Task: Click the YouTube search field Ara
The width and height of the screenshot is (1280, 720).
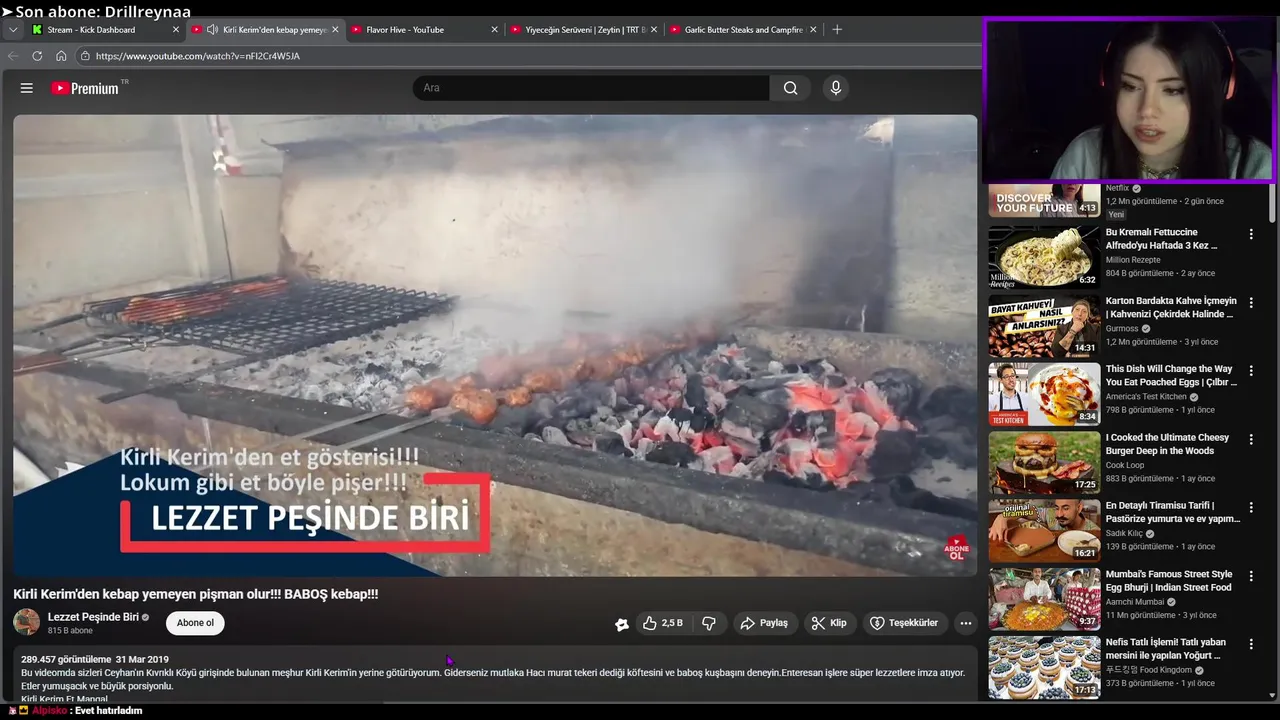Action: point(591,88)
